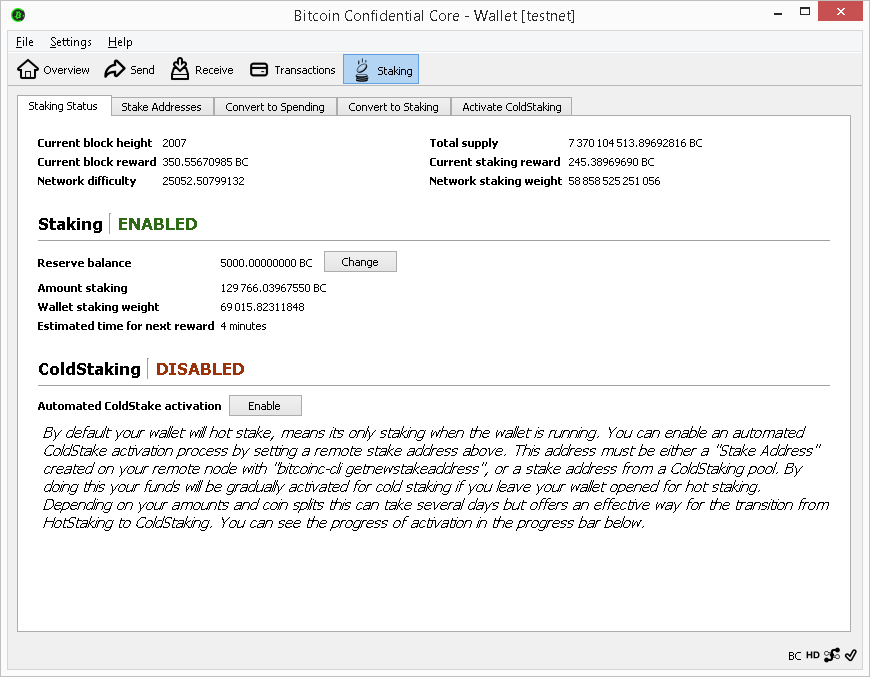Click block reward value 350.55670985 BC

click(x=205, y=162)
